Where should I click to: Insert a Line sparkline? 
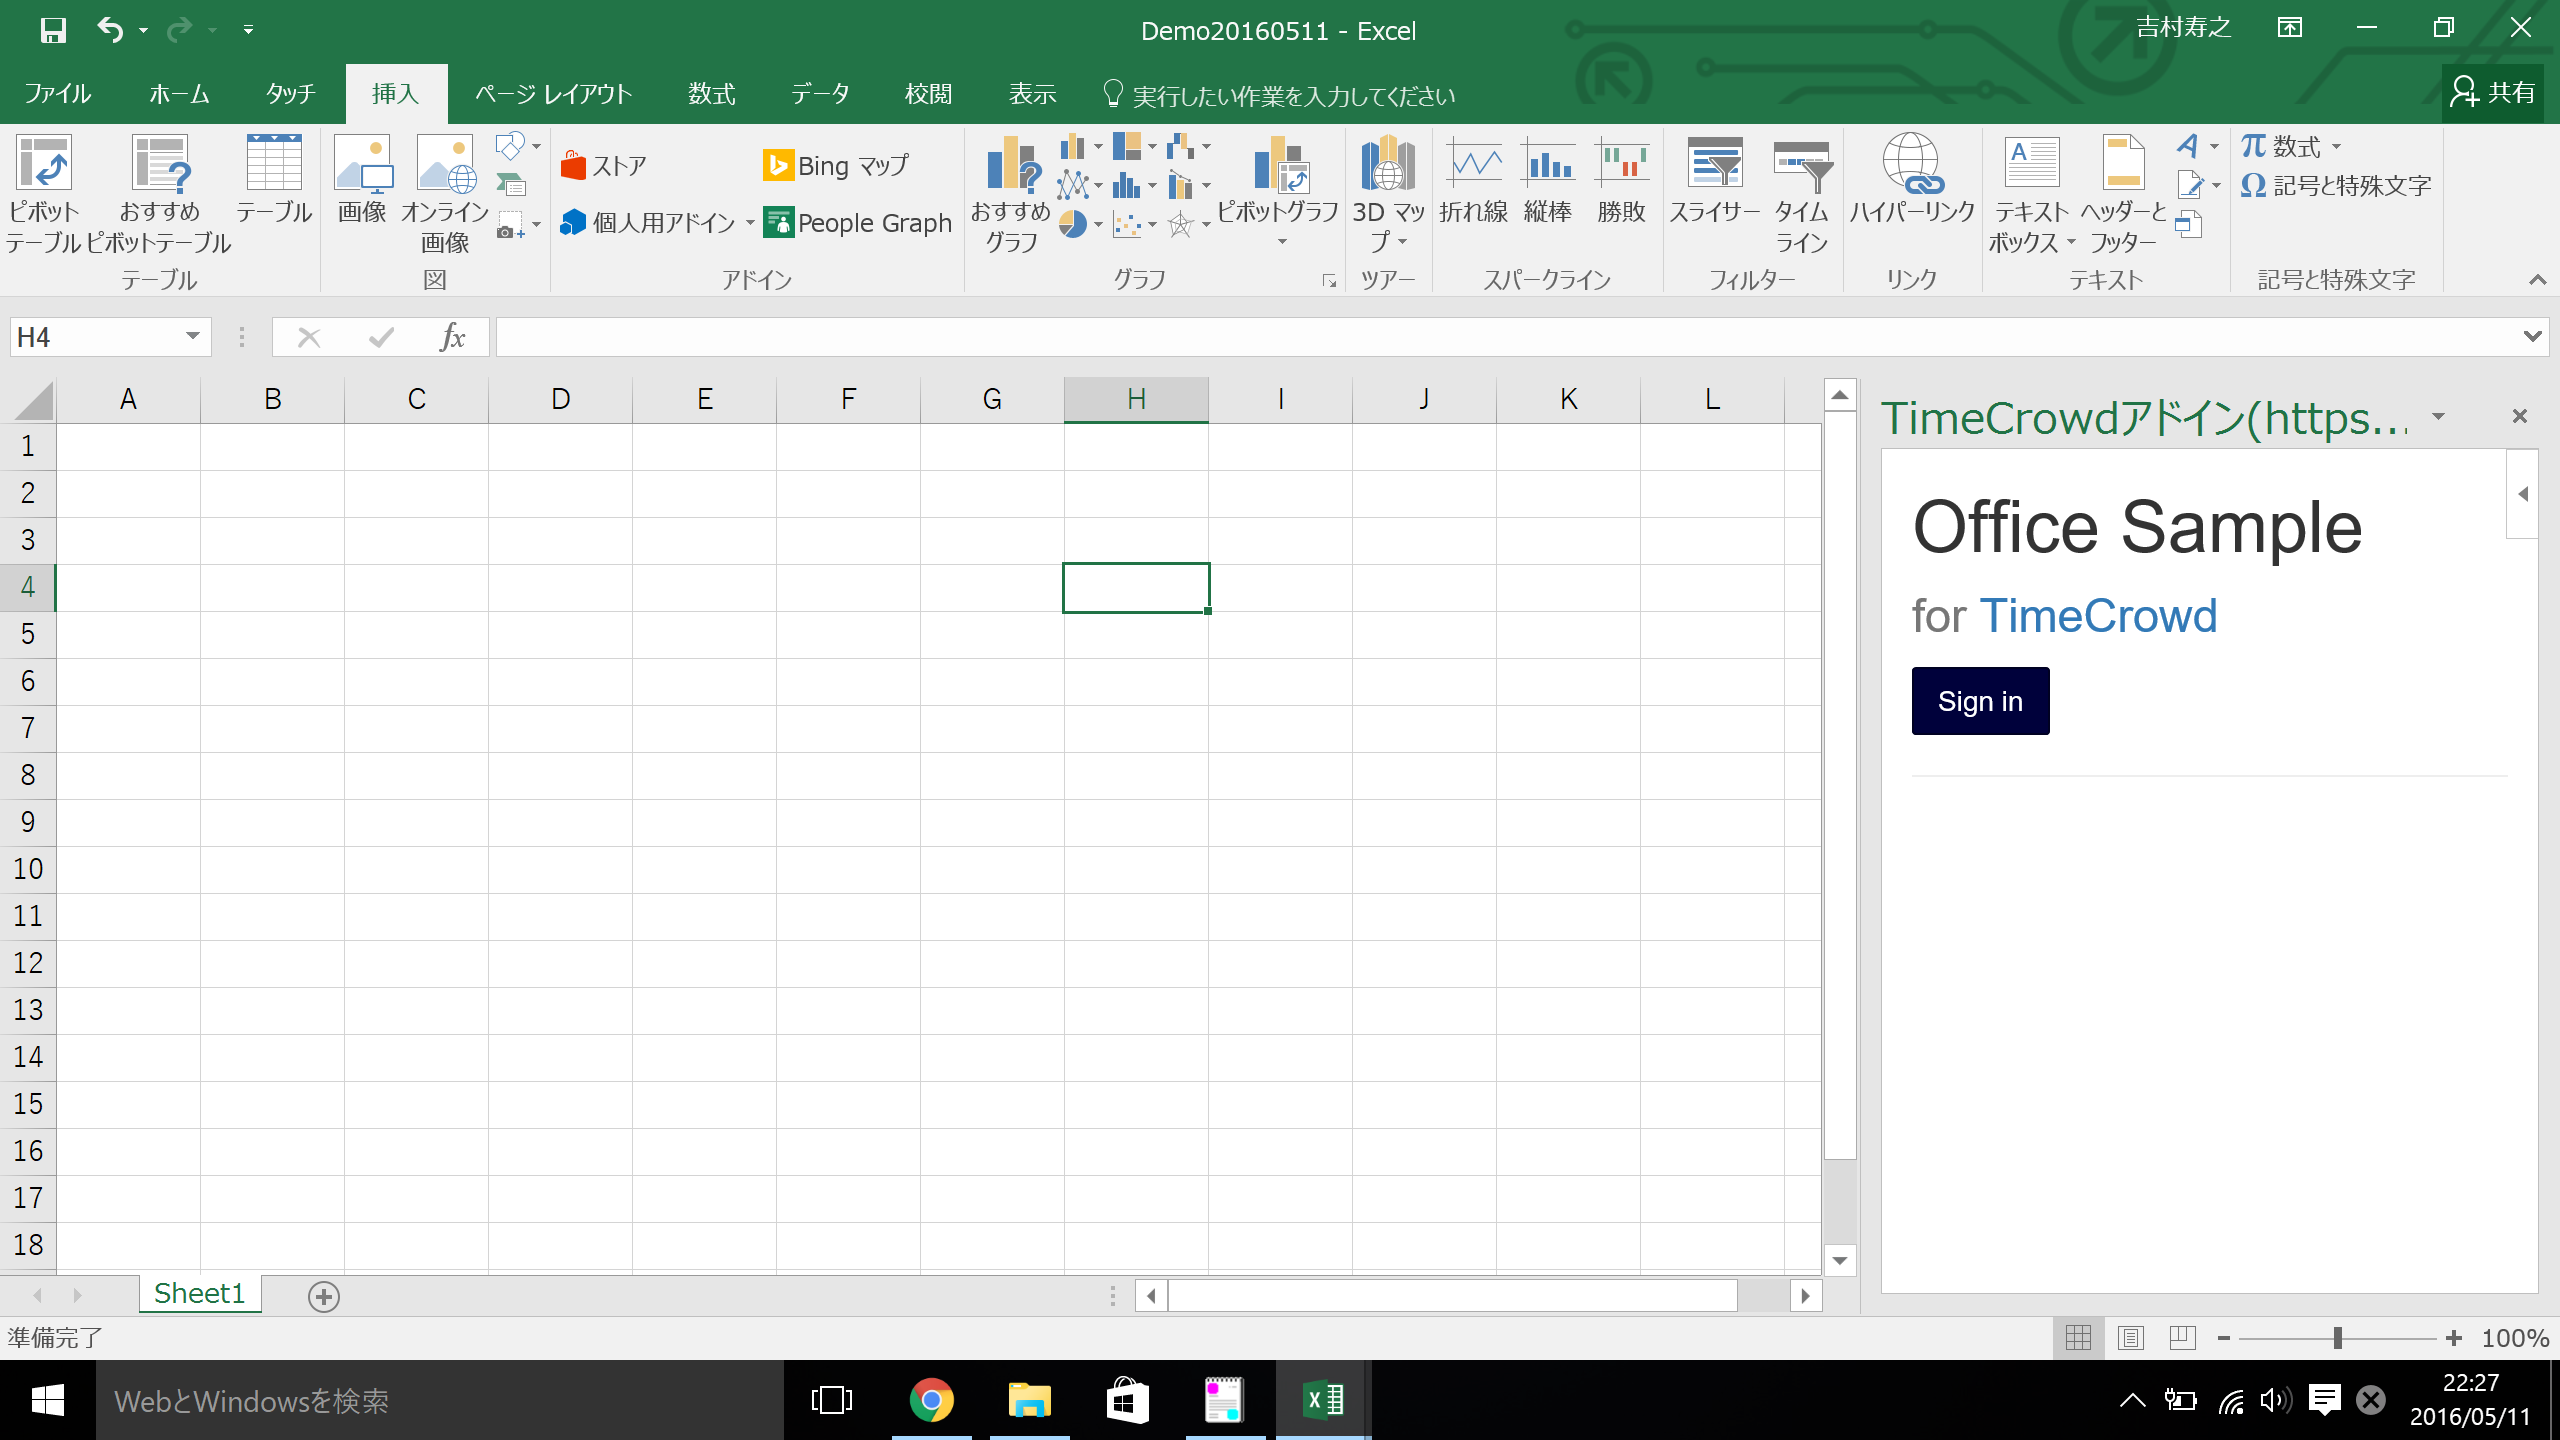coord(1474,180)
